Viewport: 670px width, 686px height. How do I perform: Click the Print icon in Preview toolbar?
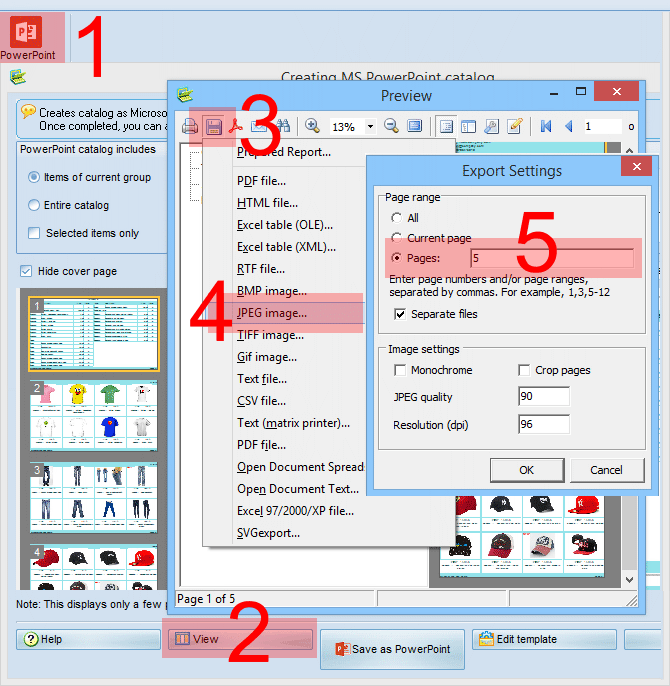coord(189,127)
